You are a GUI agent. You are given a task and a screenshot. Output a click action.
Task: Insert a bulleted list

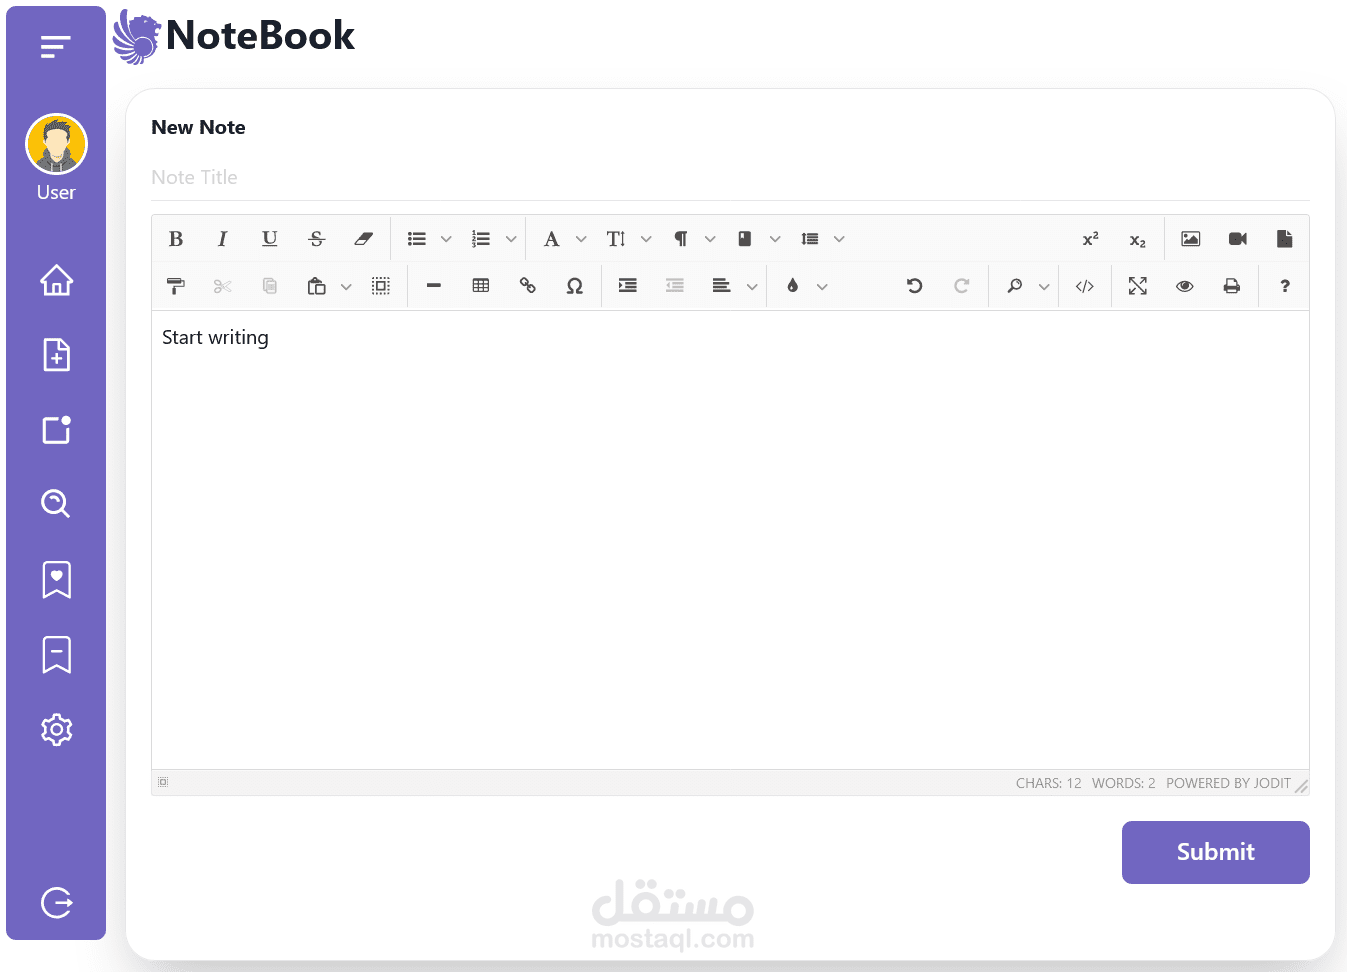coord(417,239)
